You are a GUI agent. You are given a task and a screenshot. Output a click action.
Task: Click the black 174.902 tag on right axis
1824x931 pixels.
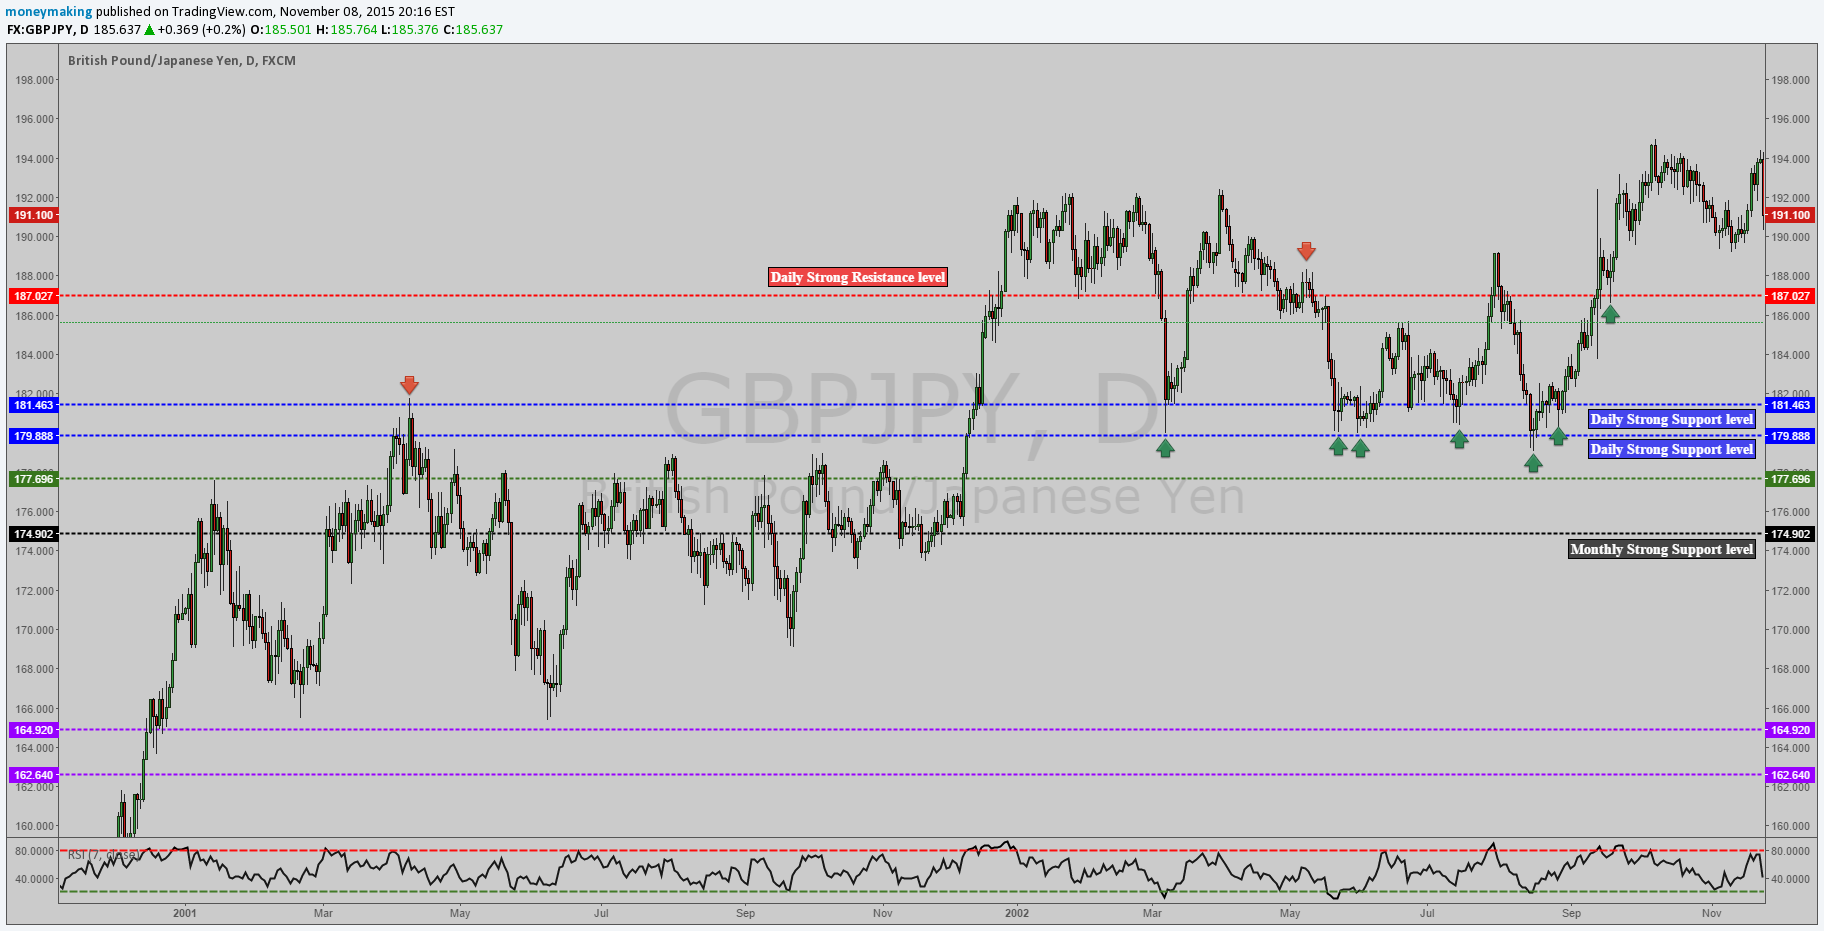tap(1790, 534)
